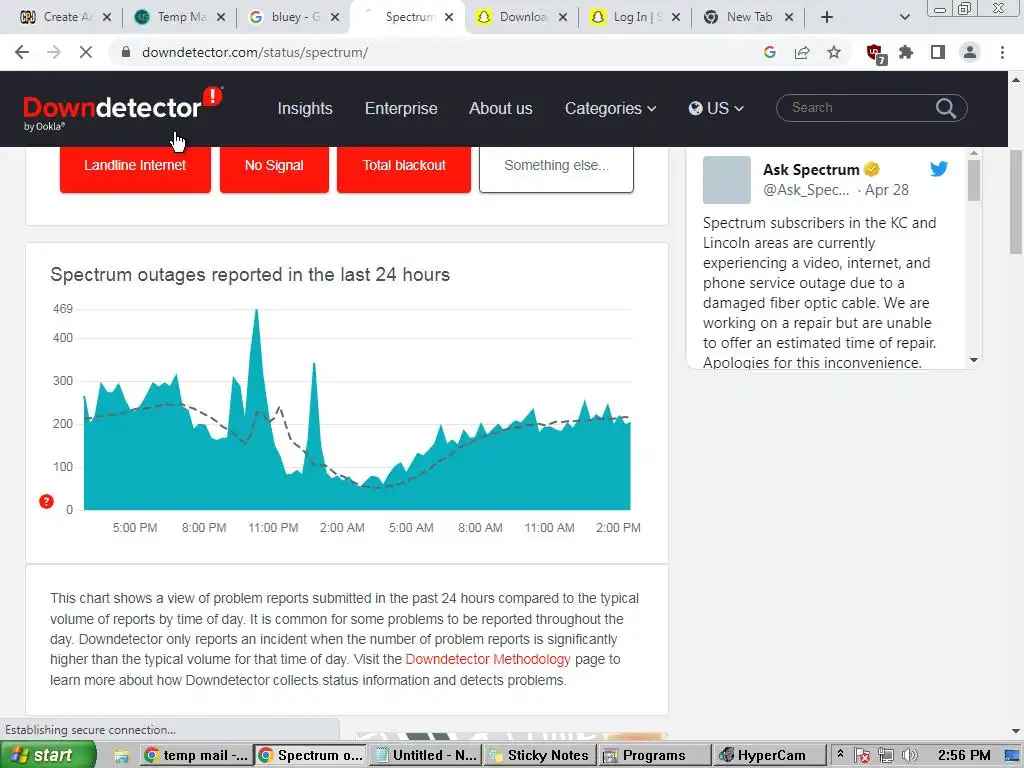Click Ask Spectrum profile avatar
Screen dimensions: 1024x768
(x=727, y=180)
